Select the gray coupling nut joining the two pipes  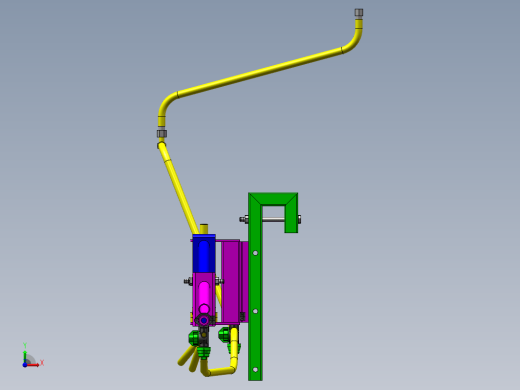tap(162, 133)
